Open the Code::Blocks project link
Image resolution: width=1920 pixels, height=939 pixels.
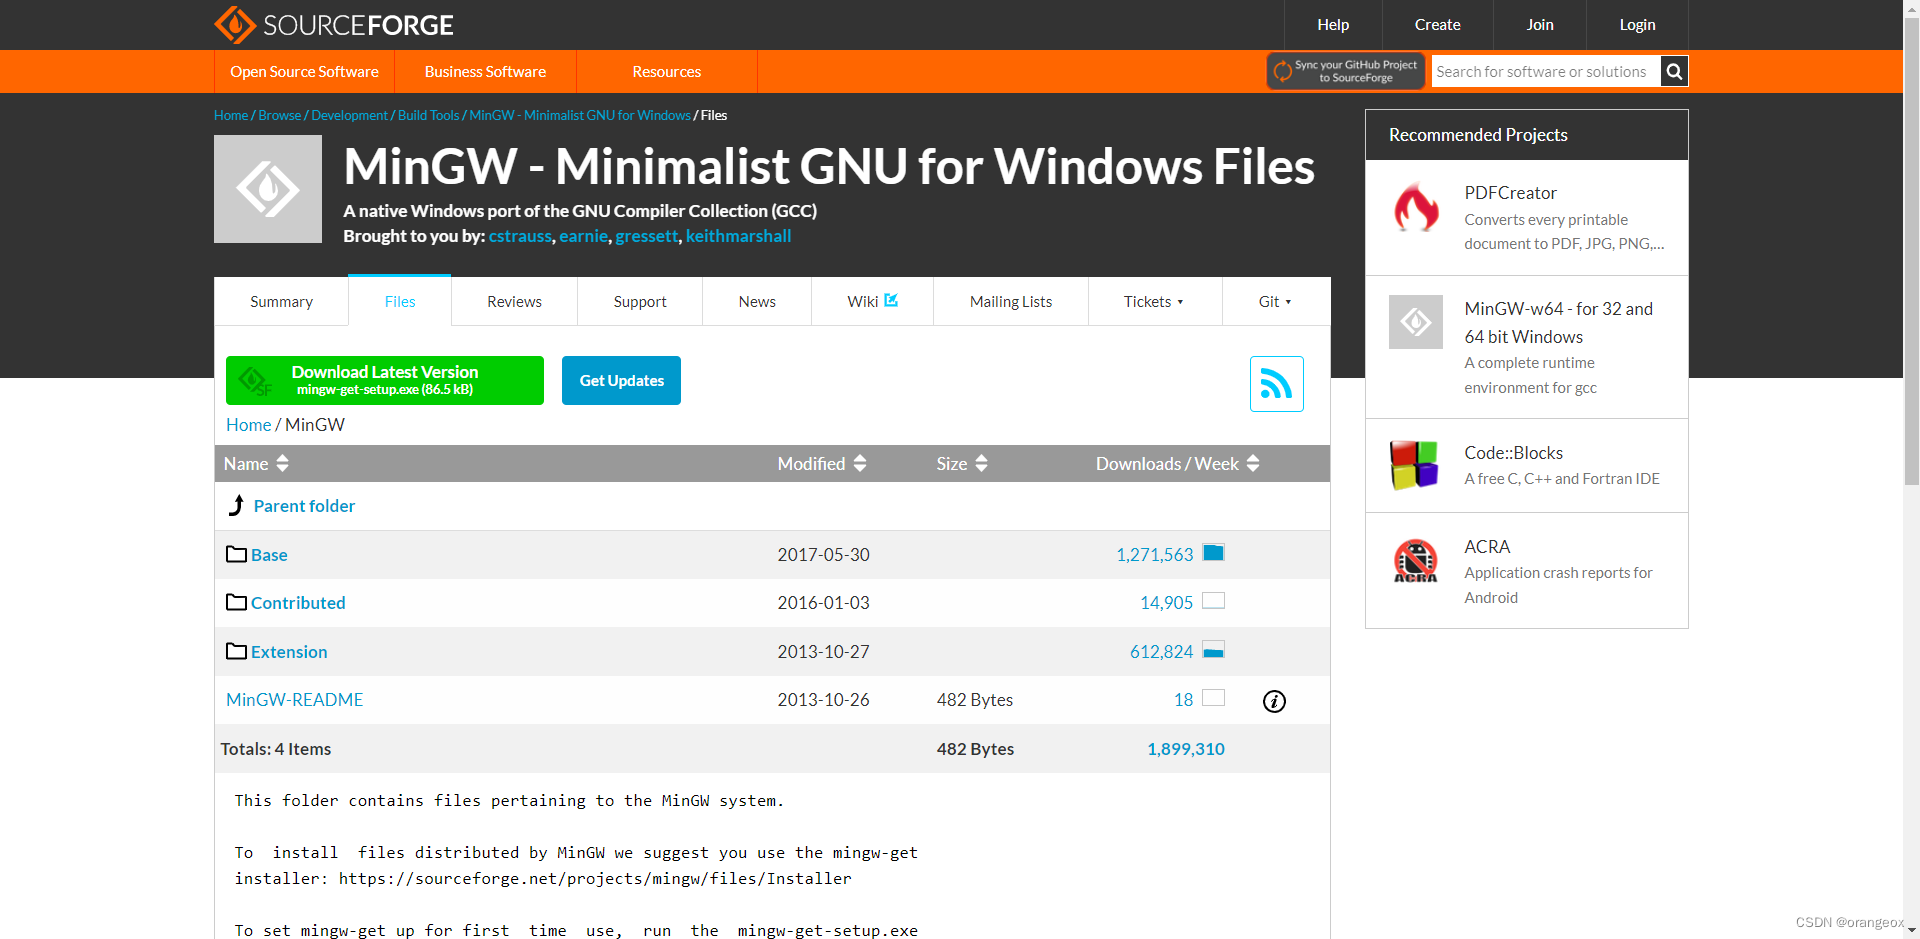[1513, 453]
